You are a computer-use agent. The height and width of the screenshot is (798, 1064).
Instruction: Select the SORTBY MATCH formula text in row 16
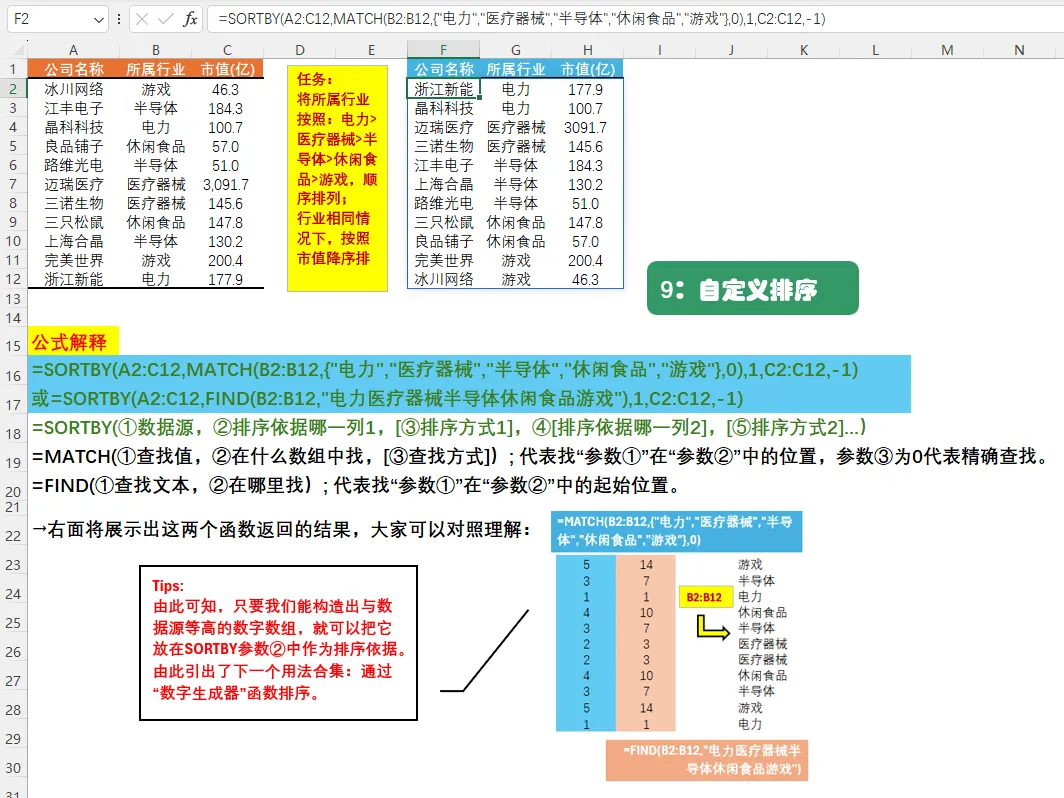point(445,370)
